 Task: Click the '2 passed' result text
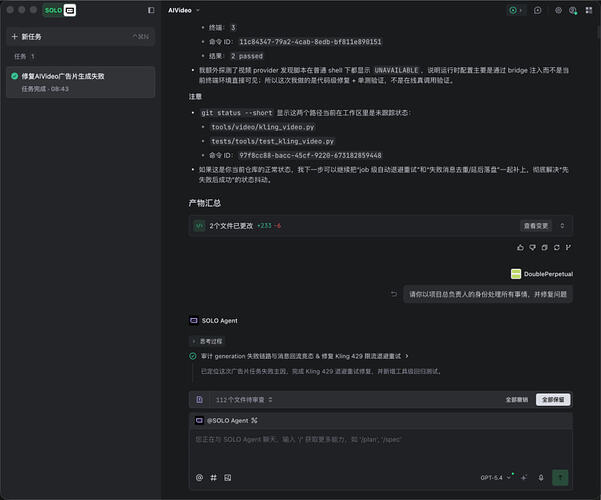(x=247, y=56)
